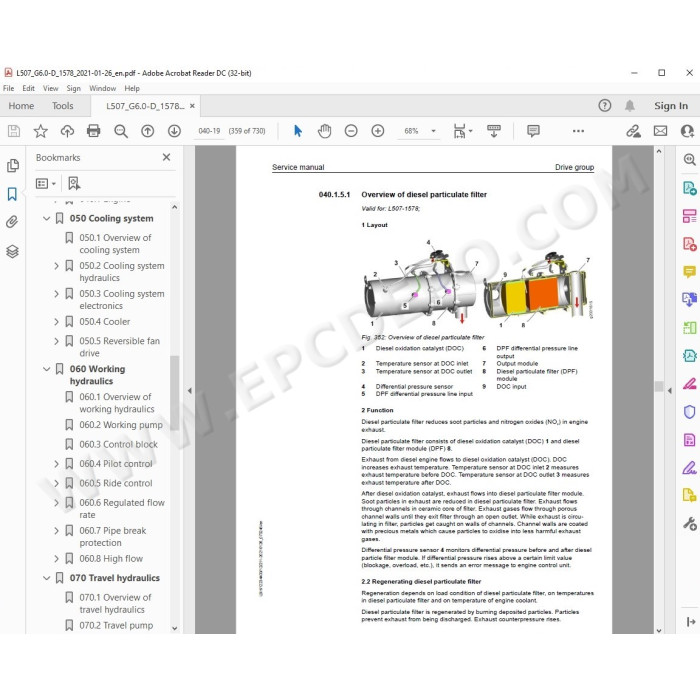
Task: Click the Save file icon
Action: (14, 131)
